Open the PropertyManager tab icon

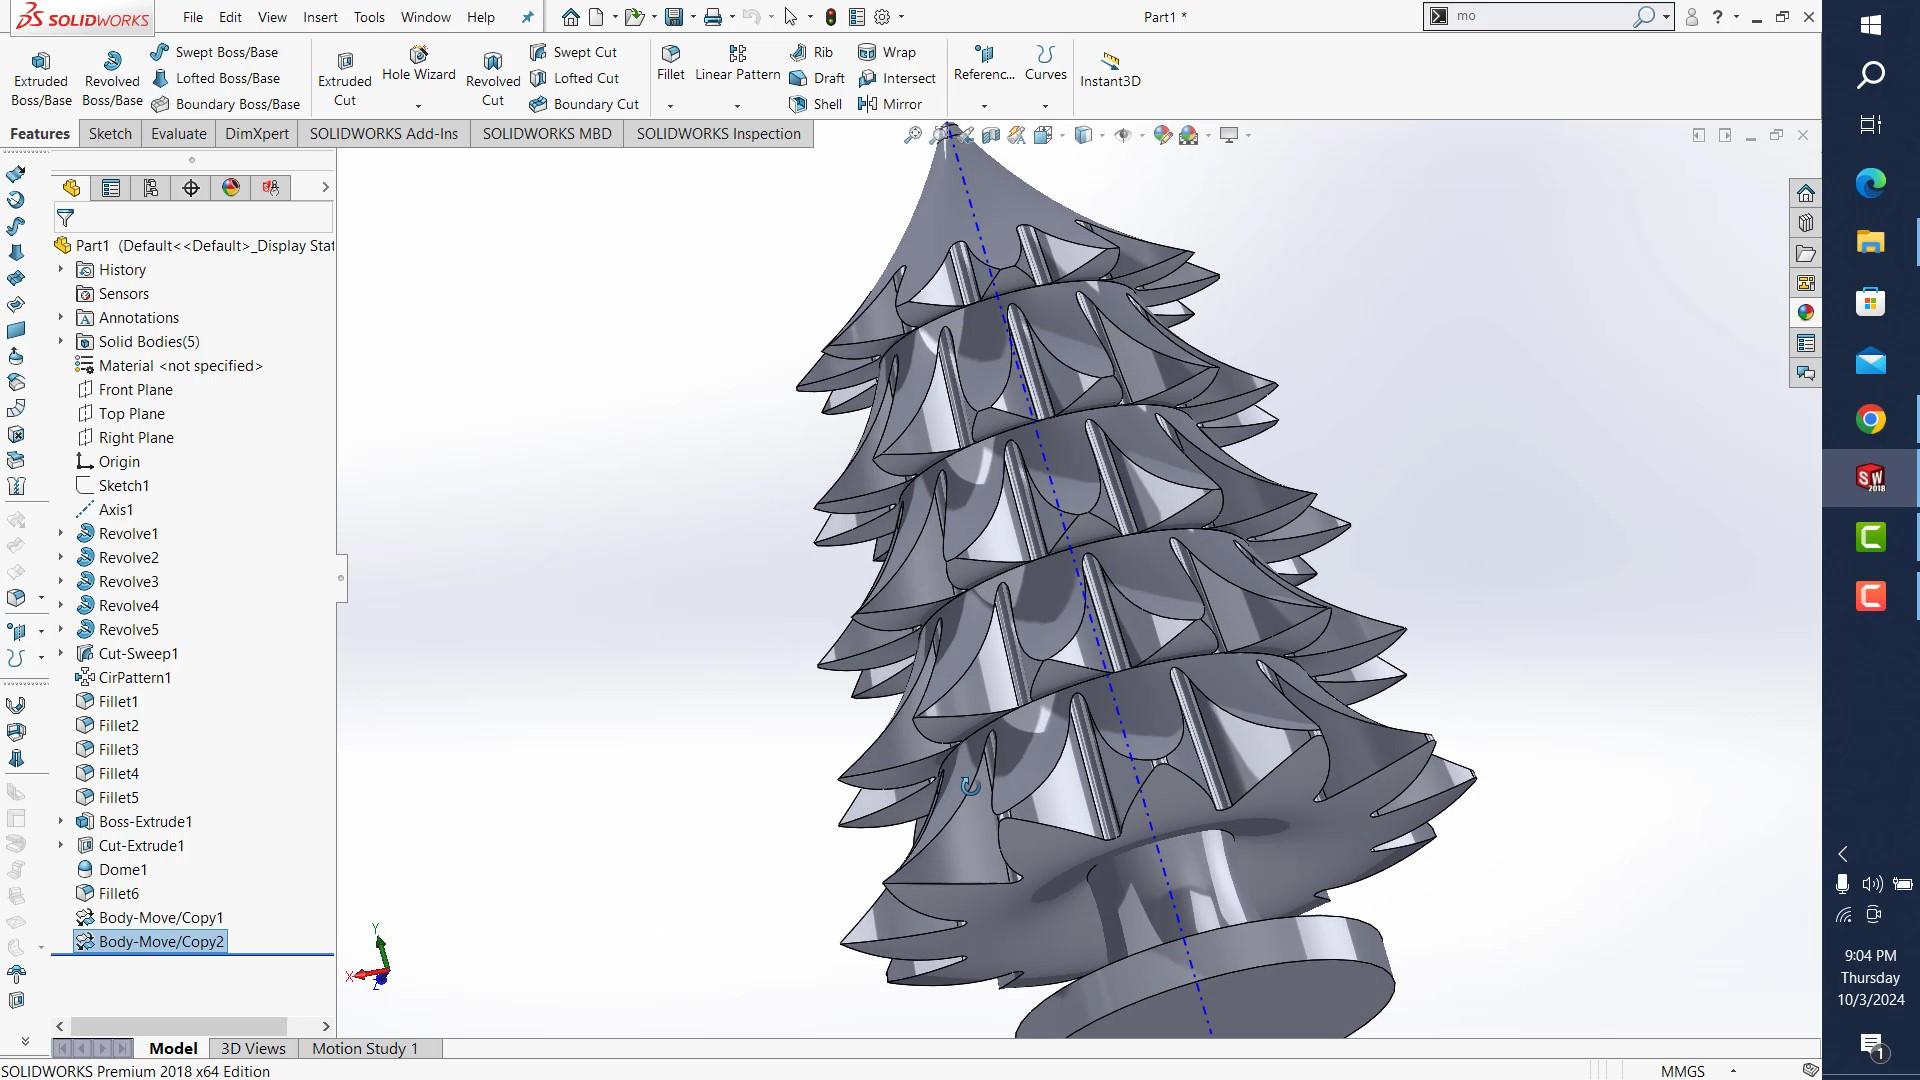(111, 188)
